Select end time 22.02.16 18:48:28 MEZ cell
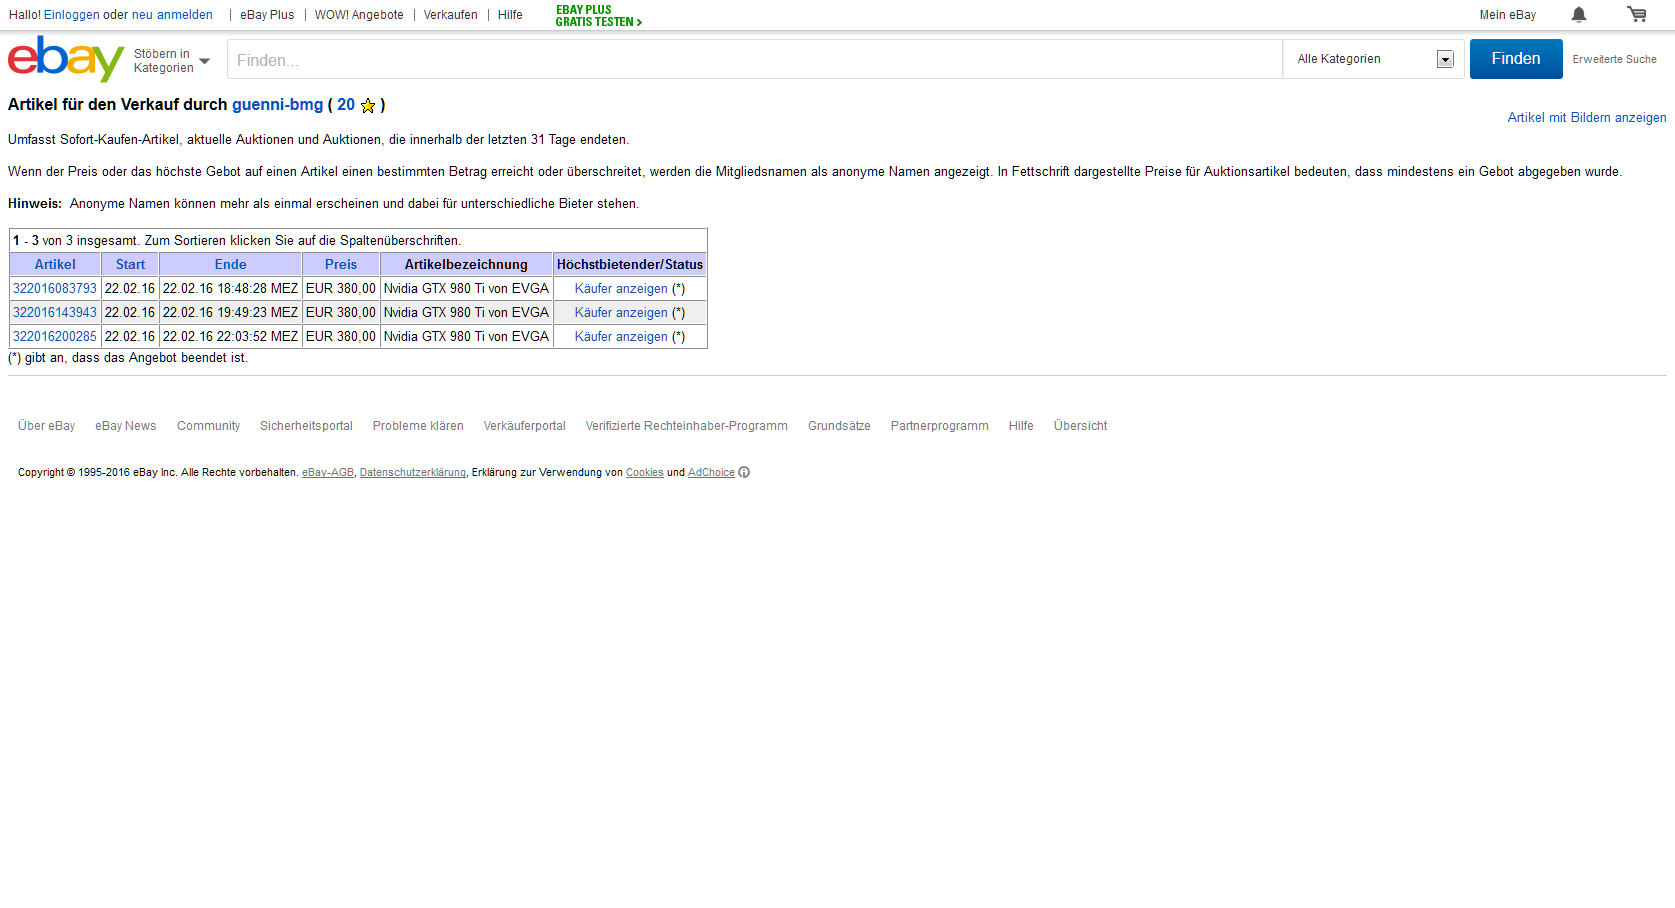This screenshot has height=908, width=1675. (230, 289)
